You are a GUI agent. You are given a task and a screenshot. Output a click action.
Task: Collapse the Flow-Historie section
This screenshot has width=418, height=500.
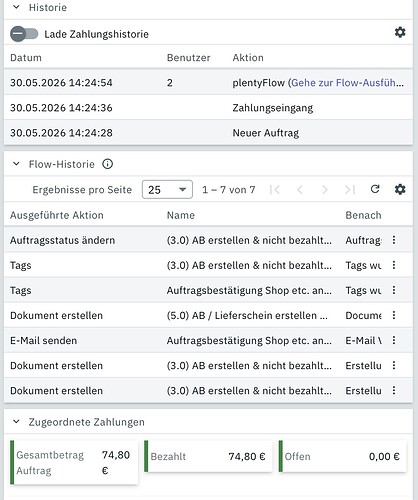point(16,164)
